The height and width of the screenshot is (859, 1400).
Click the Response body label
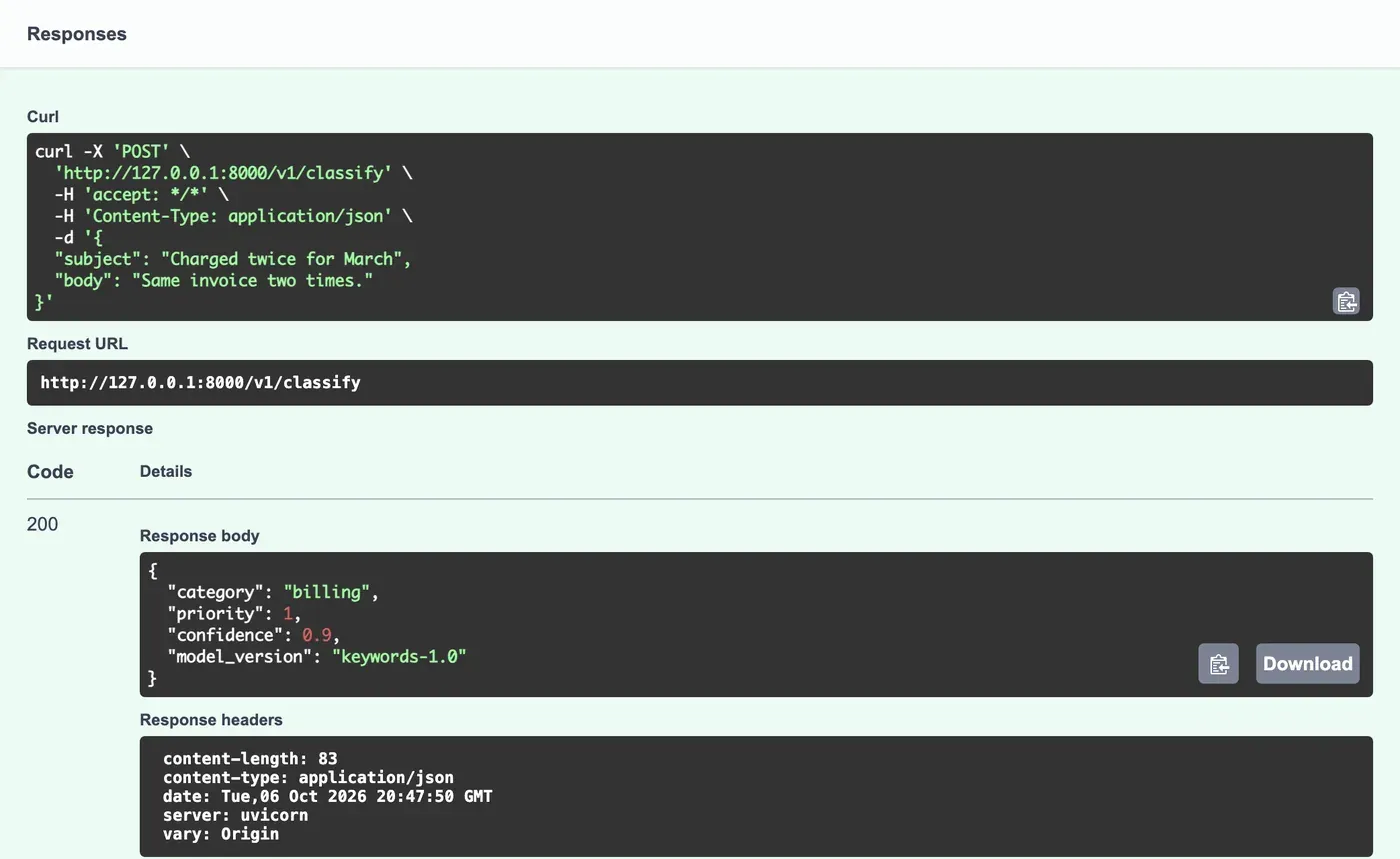(199, 536)
